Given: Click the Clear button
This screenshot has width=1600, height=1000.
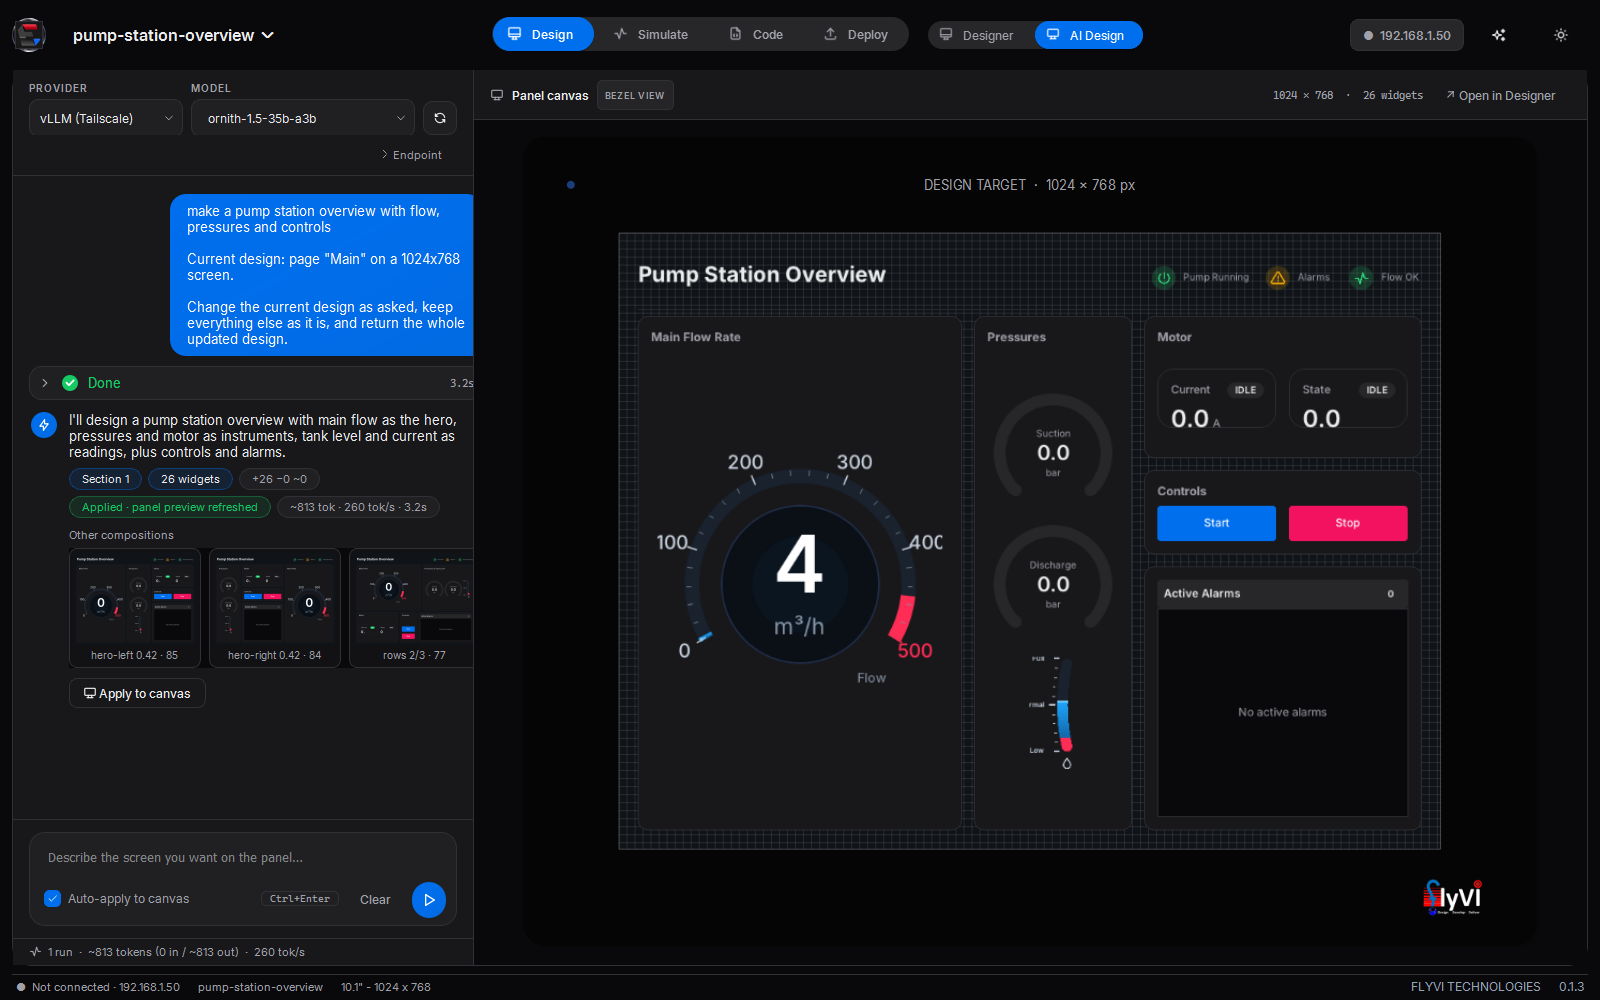Looking at the screenshot, I should tap(375, 900).
